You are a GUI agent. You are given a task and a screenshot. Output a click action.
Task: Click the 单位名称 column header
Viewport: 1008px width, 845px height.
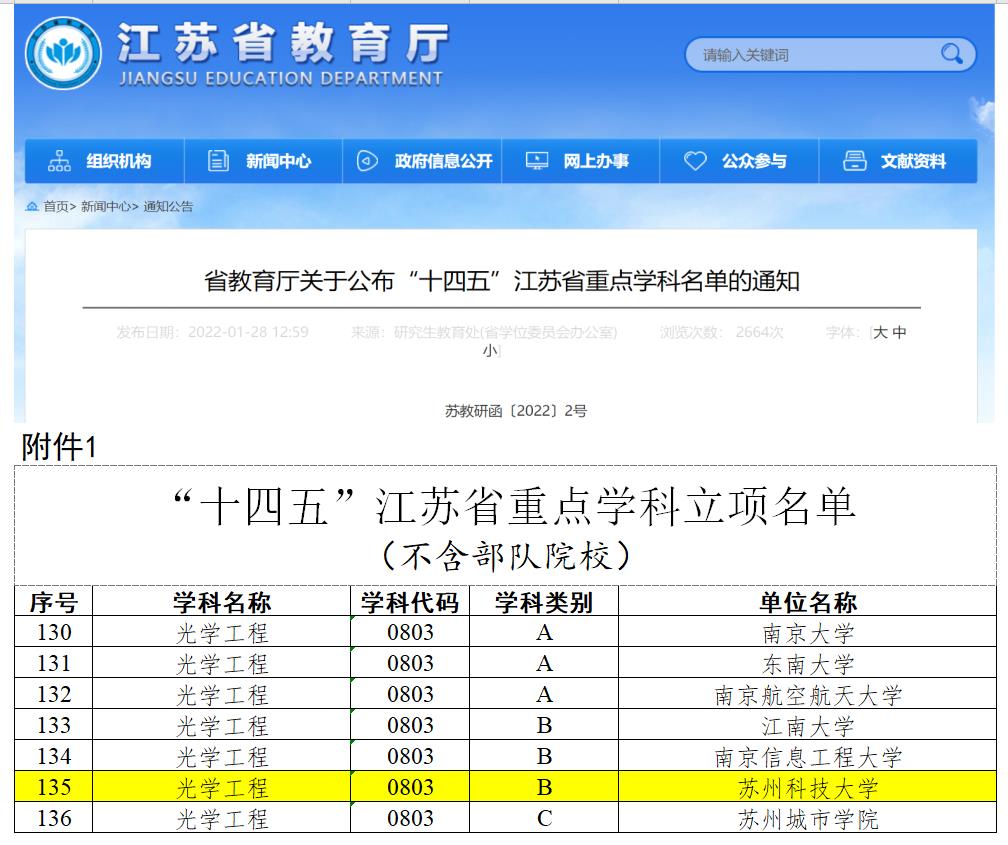[807, 602]
